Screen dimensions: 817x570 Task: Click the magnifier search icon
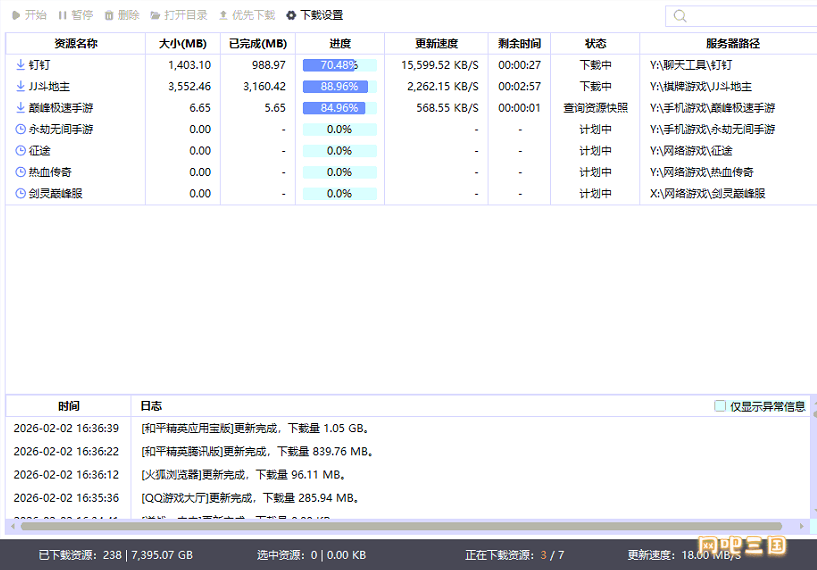(679, 16)
